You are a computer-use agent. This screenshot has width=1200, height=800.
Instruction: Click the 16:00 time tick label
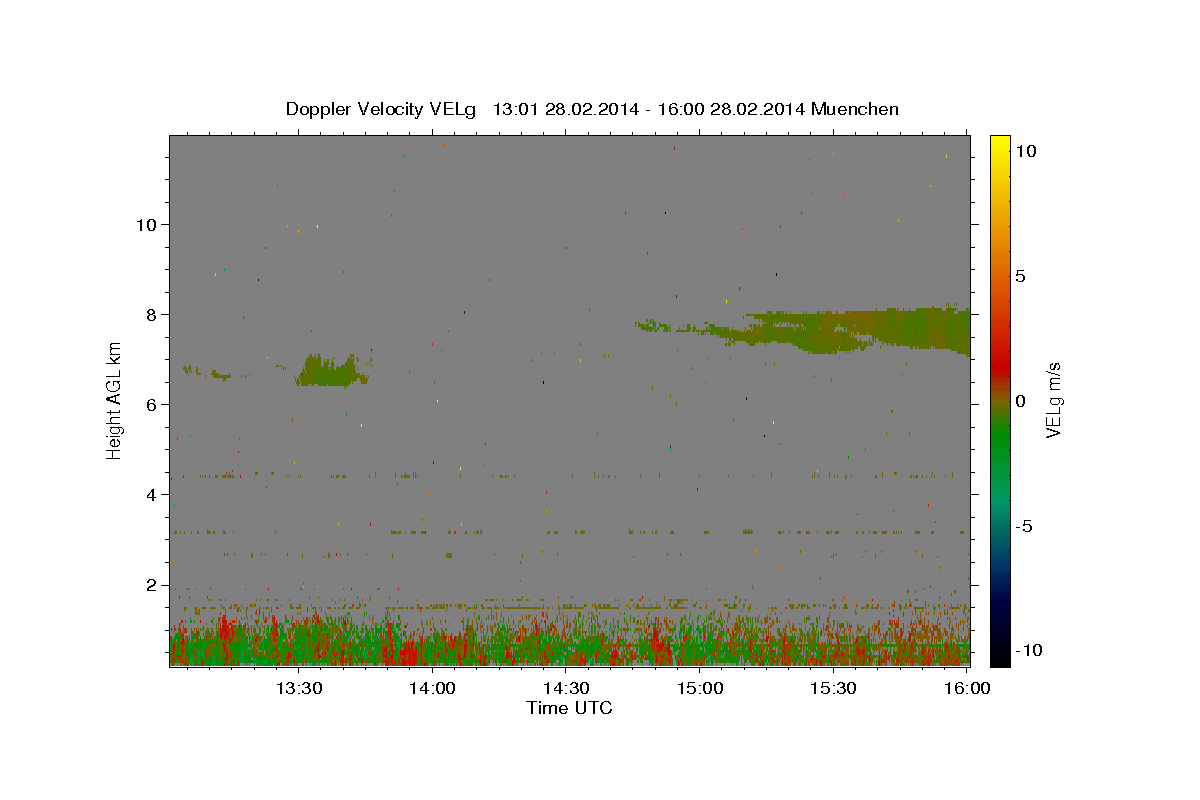pyautogui.click(x=966, y=688)
